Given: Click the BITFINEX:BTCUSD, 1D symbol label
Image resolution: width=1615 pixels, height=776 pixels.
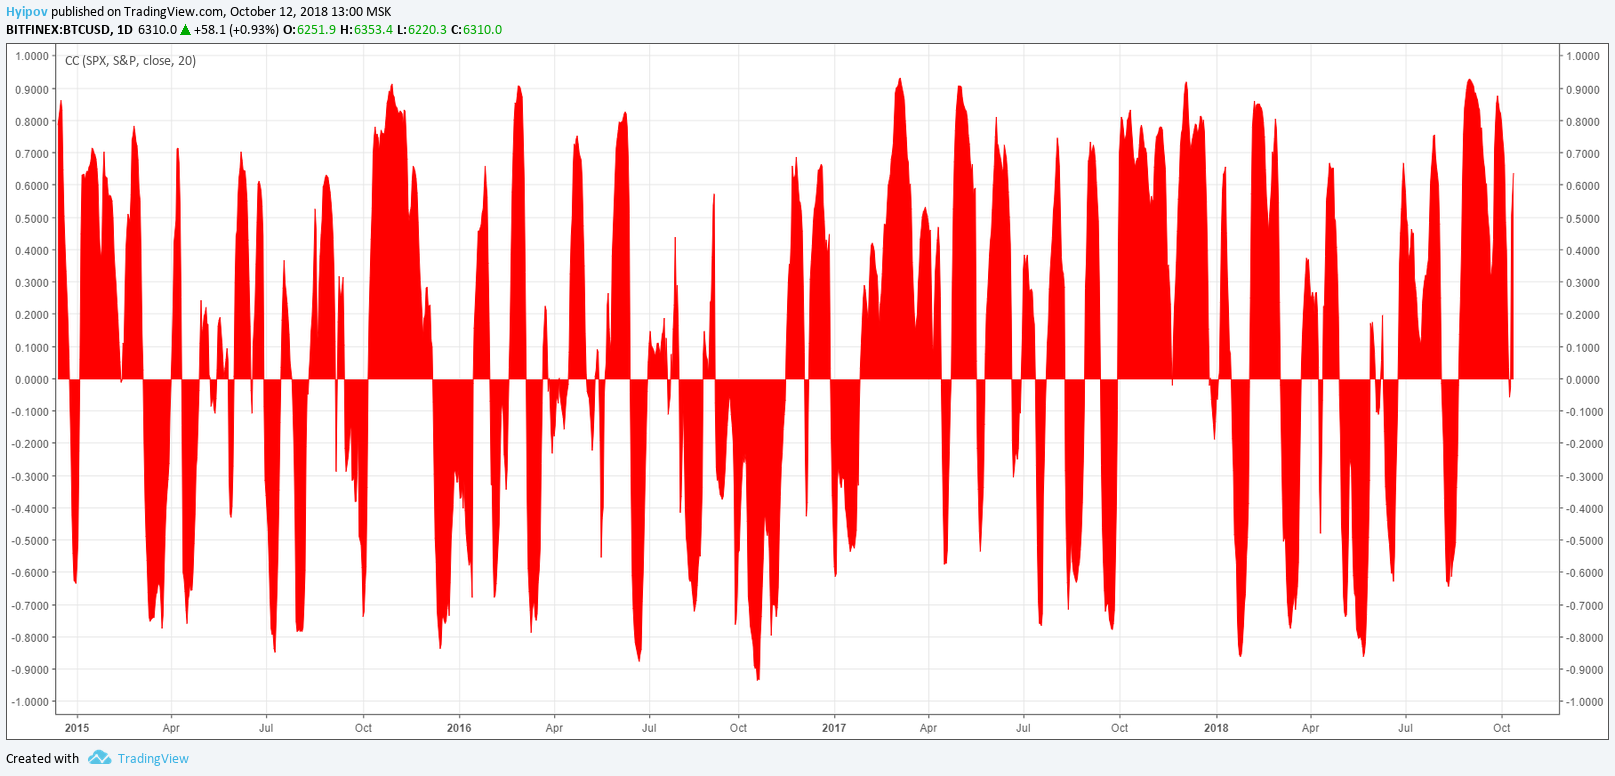Looking at the screenshot, I should 69,30.
